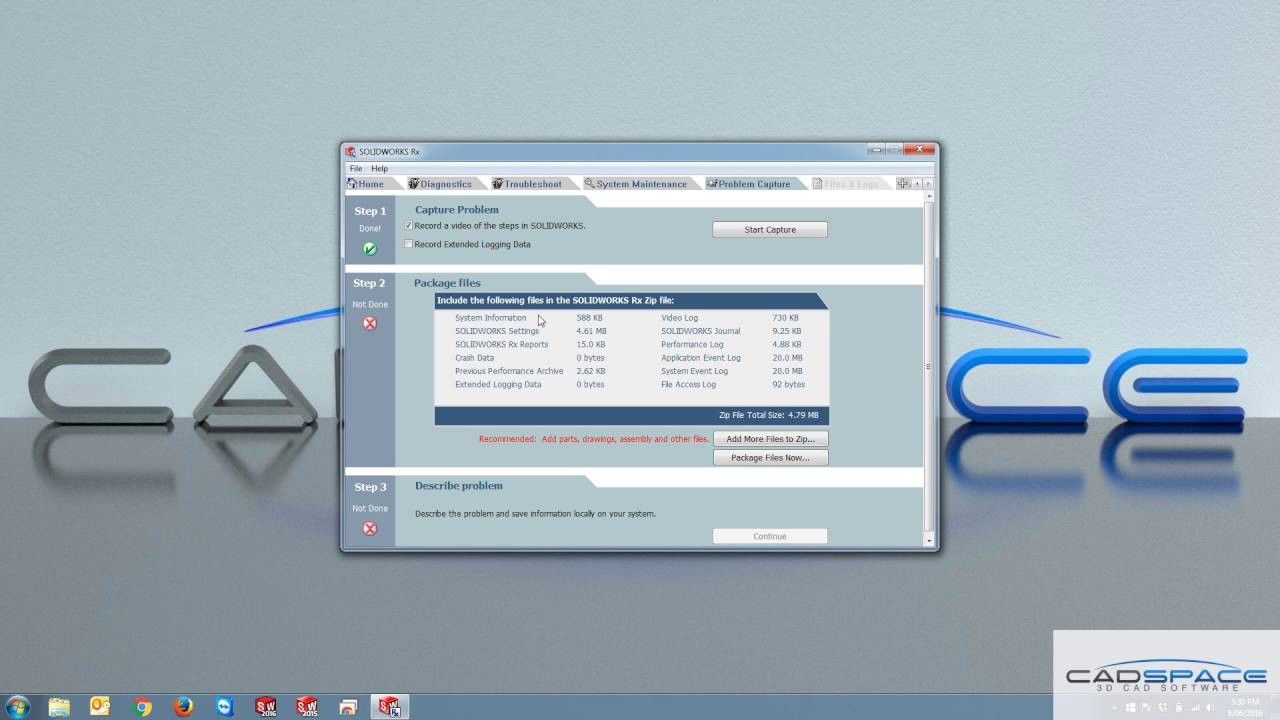Launch SOLIDWORKS 2016 from the taskbar
The width and height of the screenshot is (1280, 720).
[x=266, y=707]
